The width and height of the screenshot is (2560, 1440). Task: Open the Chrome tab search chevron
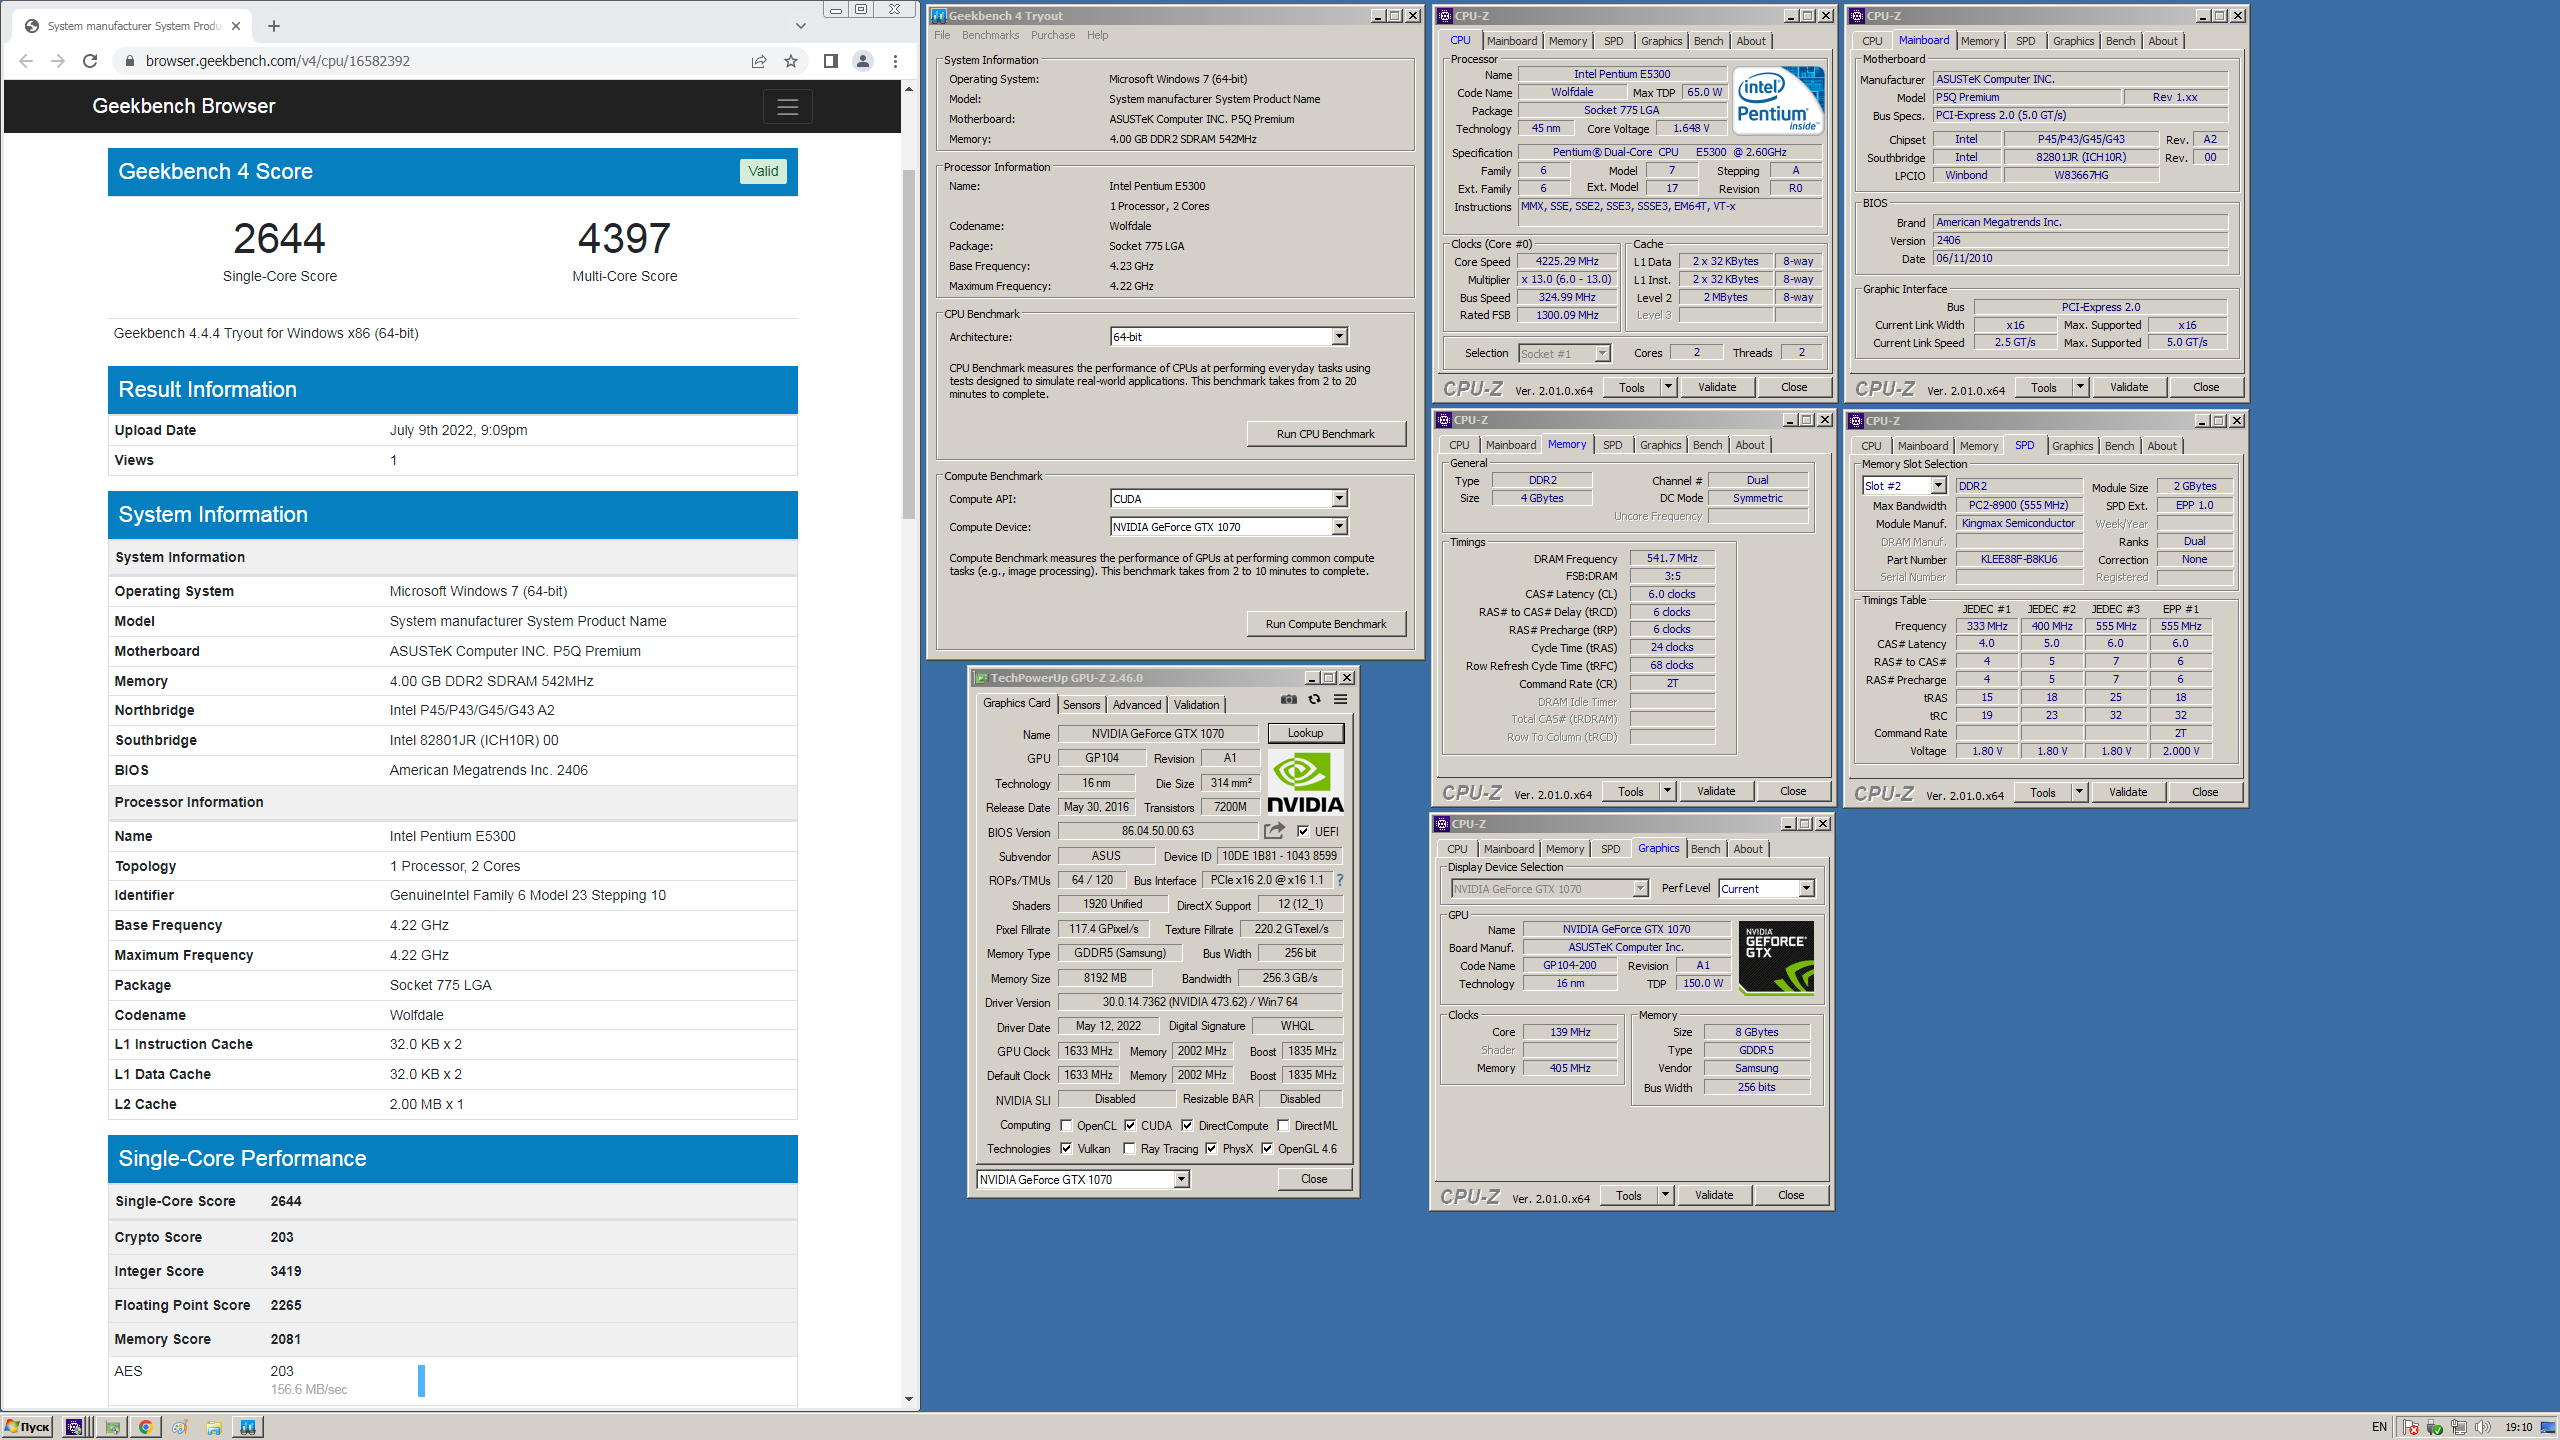[800, 26]
